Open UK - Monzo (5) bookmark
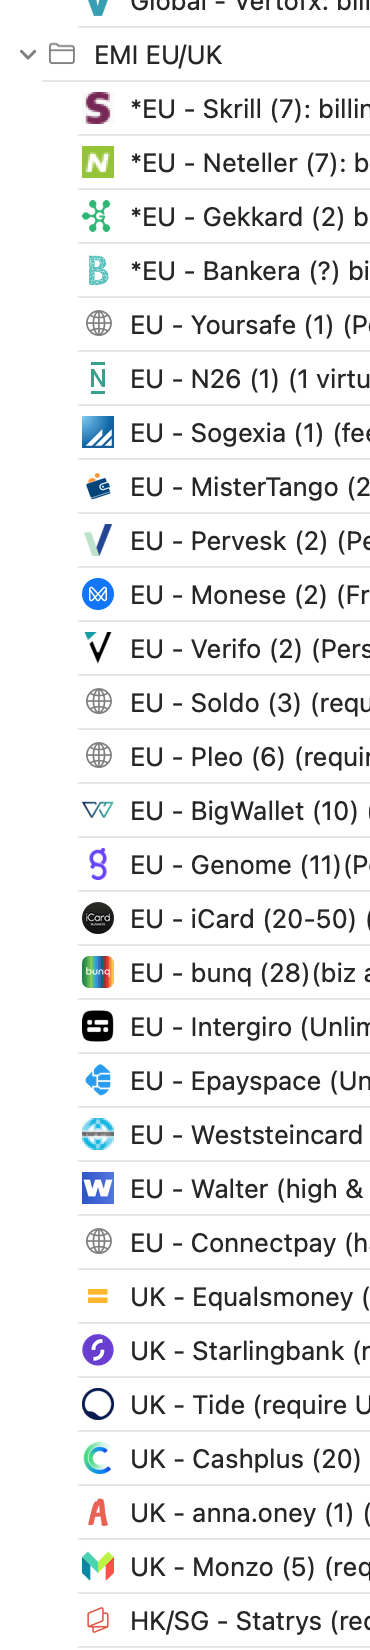The width and height of the screenshot is (370, 1650). (224, 1566)
